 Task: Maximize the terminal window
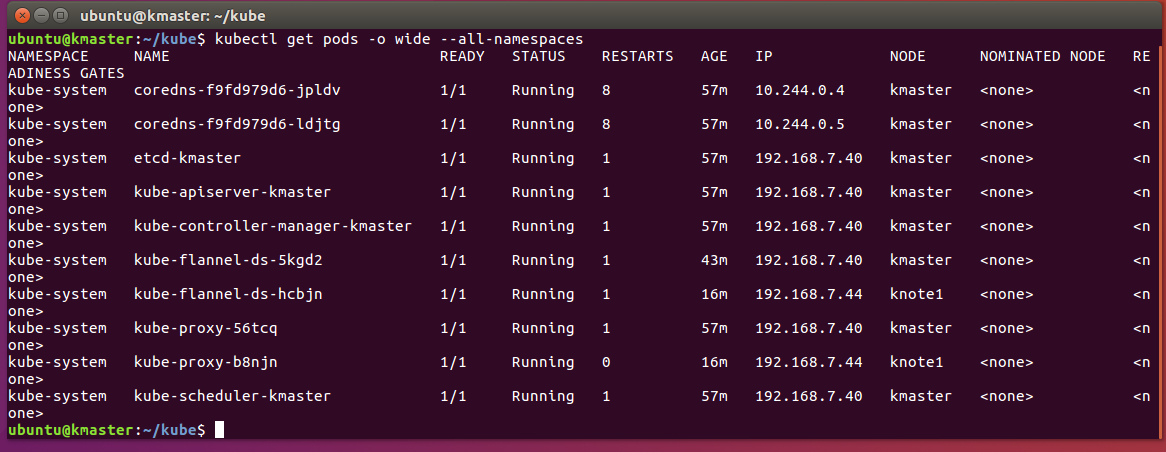60,15
